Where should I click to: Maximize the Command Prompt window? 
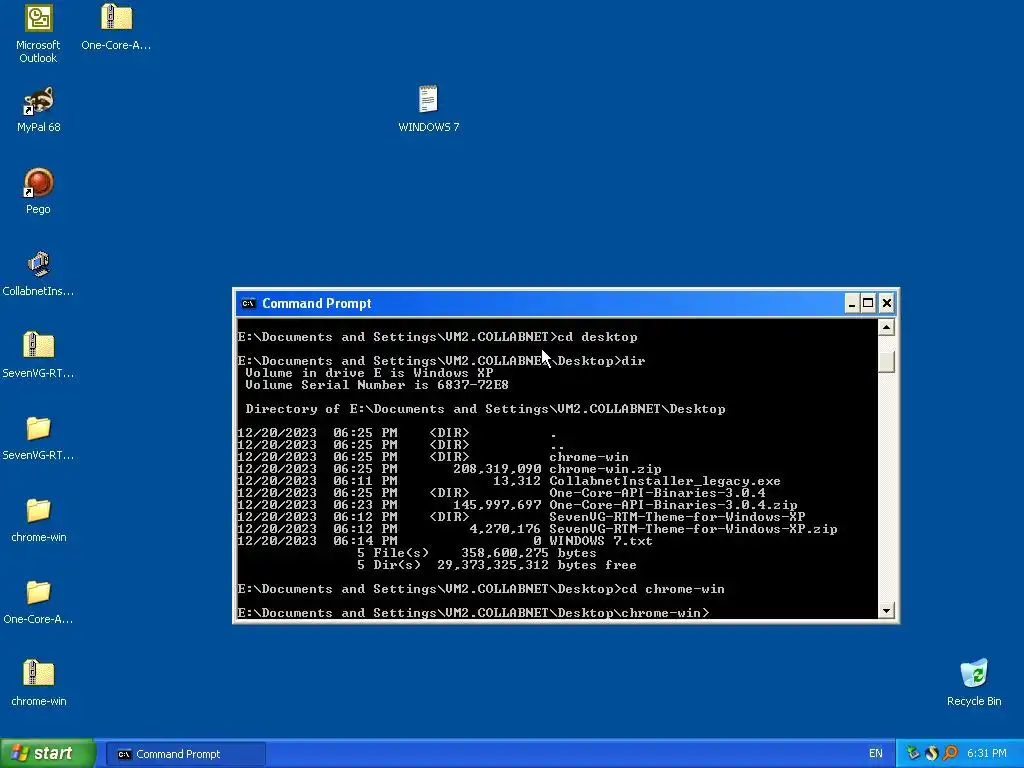pos(868,303)
